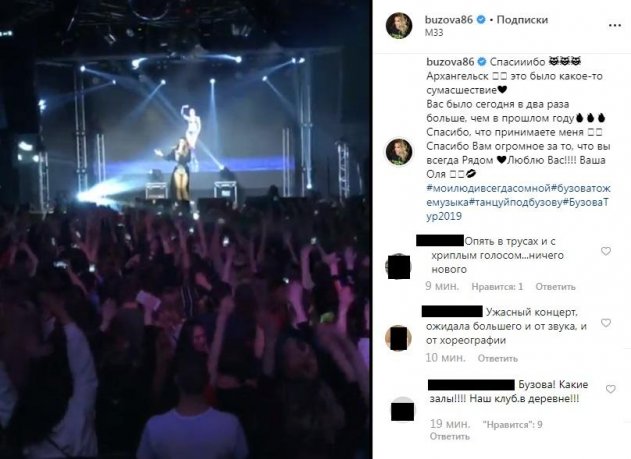View likes 'Нравится: 1' on first comment
The image size is (631, 459).
point(497,287)
